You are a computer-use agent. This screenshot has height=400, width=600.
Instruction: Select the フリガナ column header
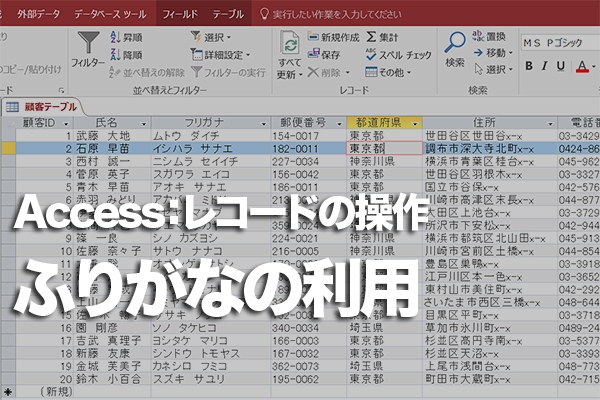click(211, 123)
